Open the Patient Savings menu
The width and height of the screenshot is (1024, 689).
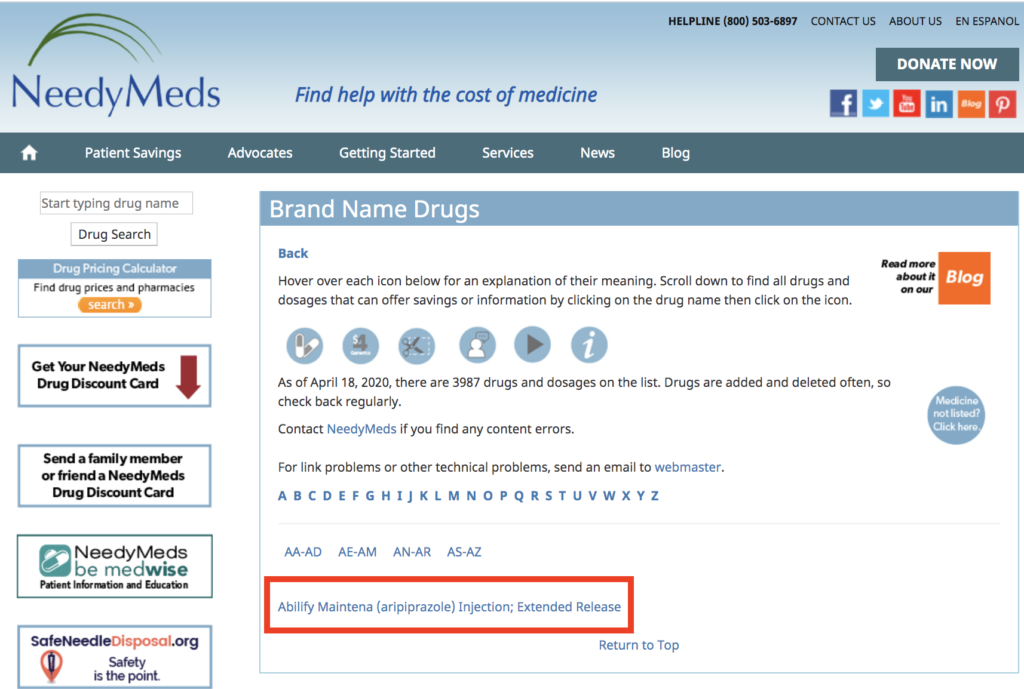click(x=133, y=152)
